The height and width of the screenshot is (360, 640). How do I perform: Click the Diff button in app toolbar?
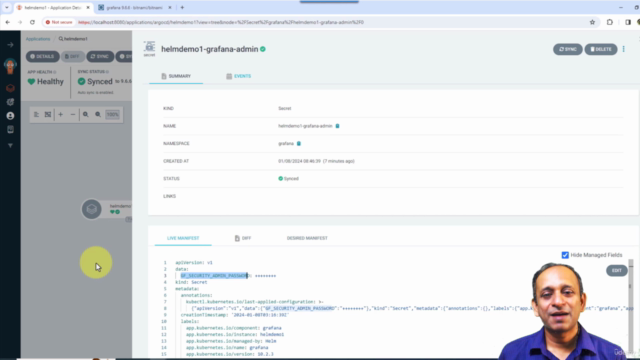73,56
